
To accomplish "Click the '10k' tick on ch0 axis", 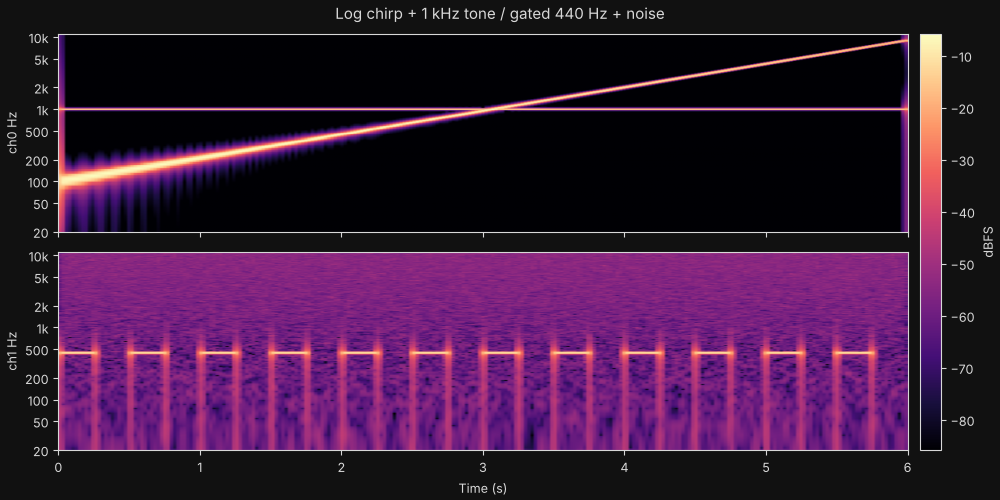I will pos(40,38).
